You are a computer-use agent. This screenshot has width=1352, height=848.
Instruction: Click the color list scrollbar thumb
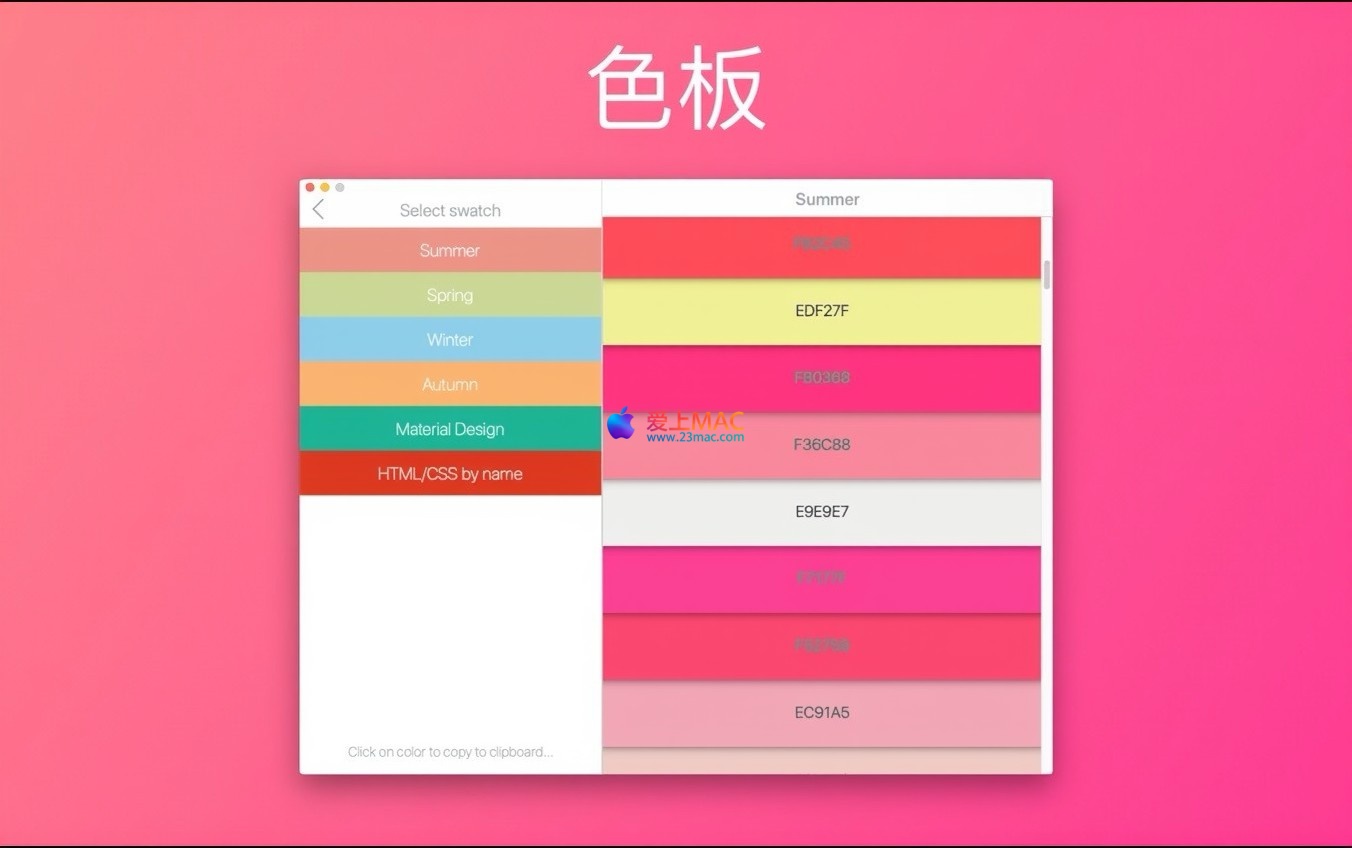coord(1047,275)
